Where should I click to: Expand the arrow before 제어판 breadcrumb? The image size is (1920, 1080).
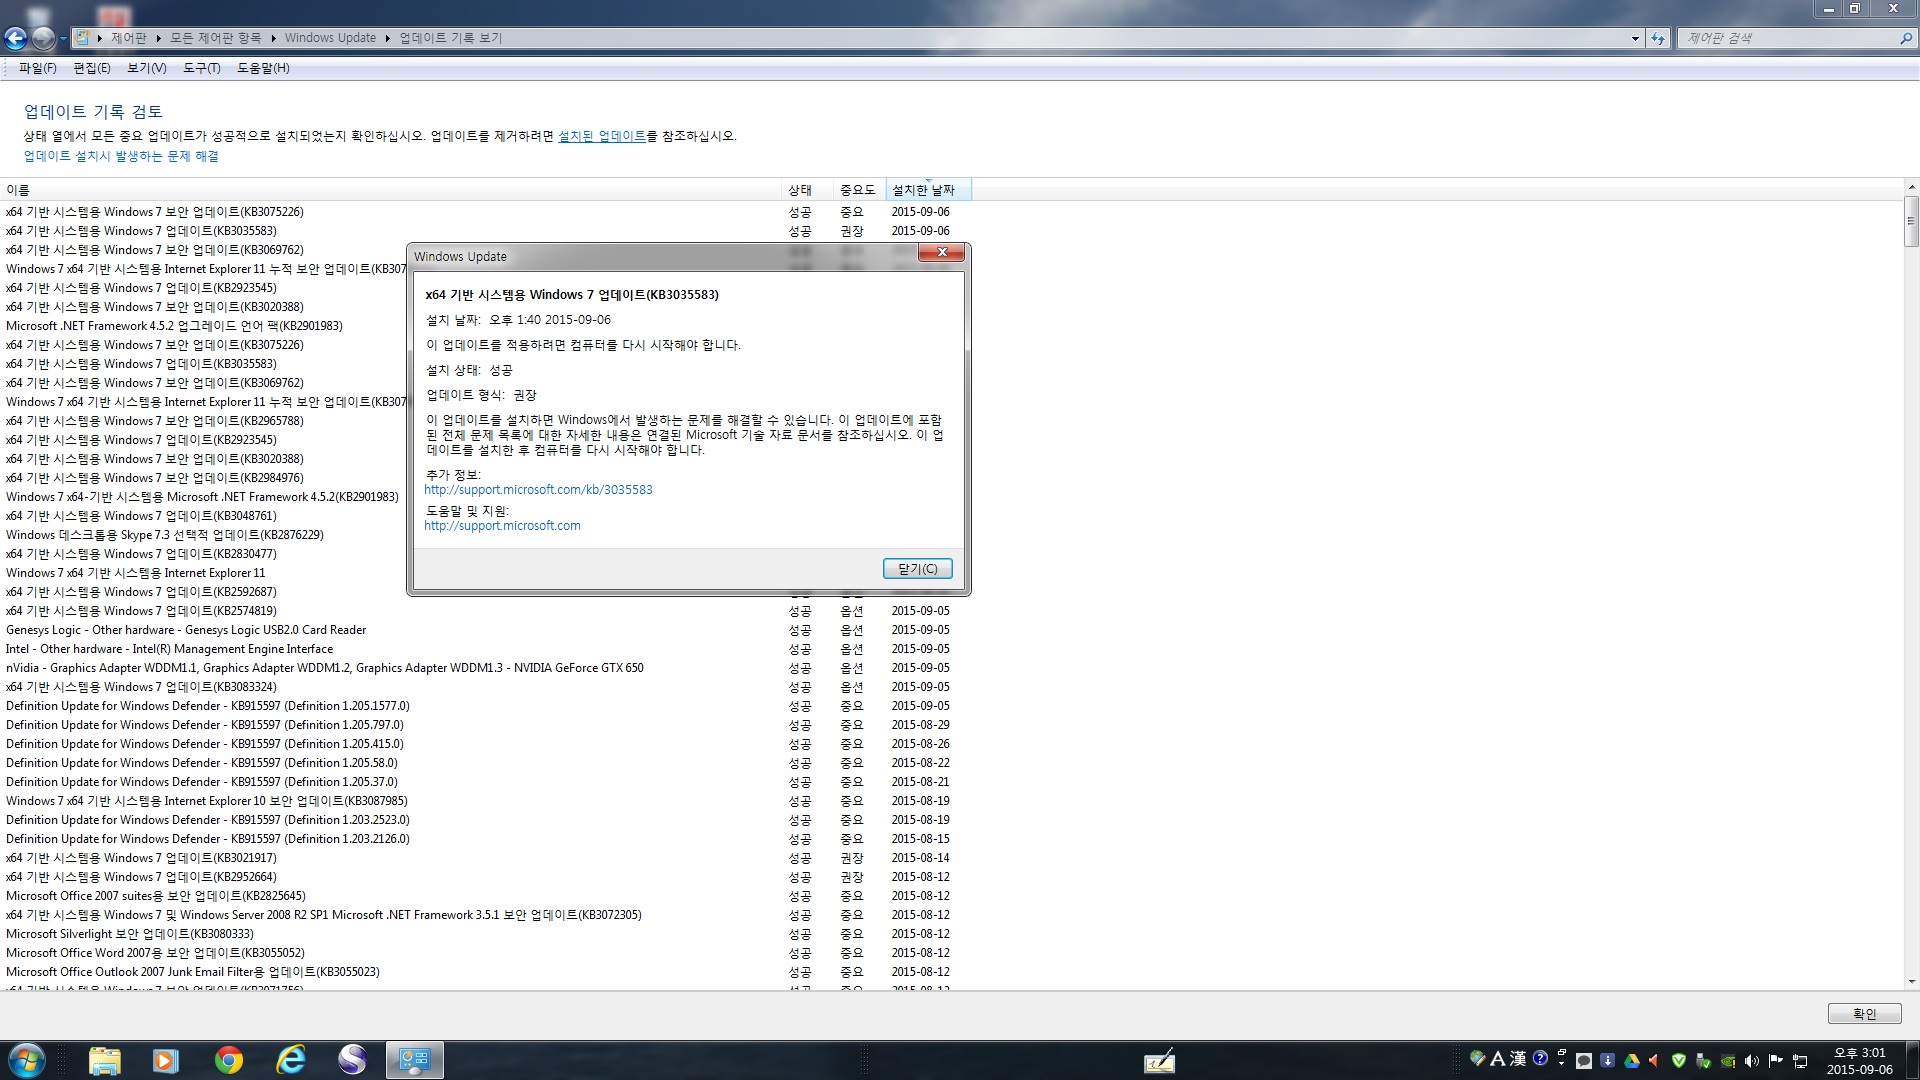point(100,38)
